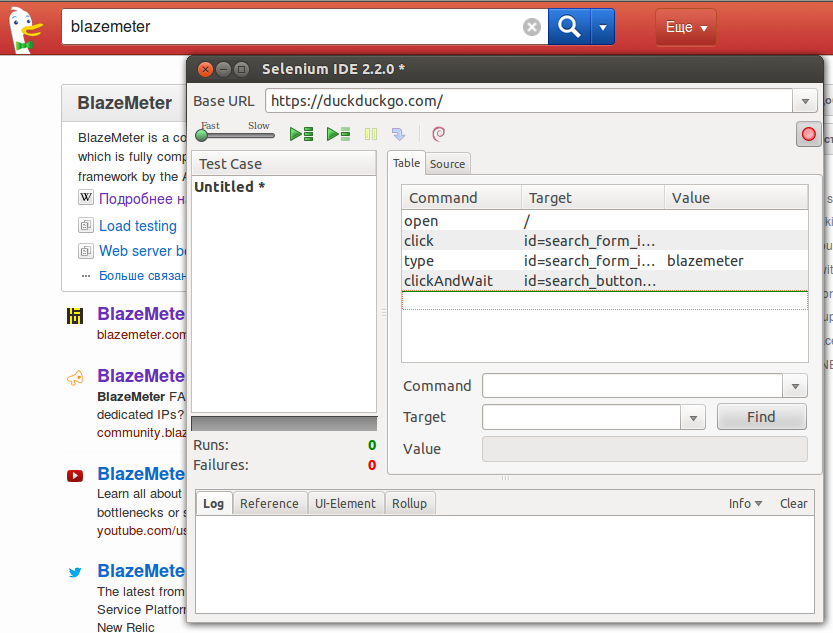Expand the Base URL history dropdown
This screenshot has height=633, width=833.
[x=805, y=101]
